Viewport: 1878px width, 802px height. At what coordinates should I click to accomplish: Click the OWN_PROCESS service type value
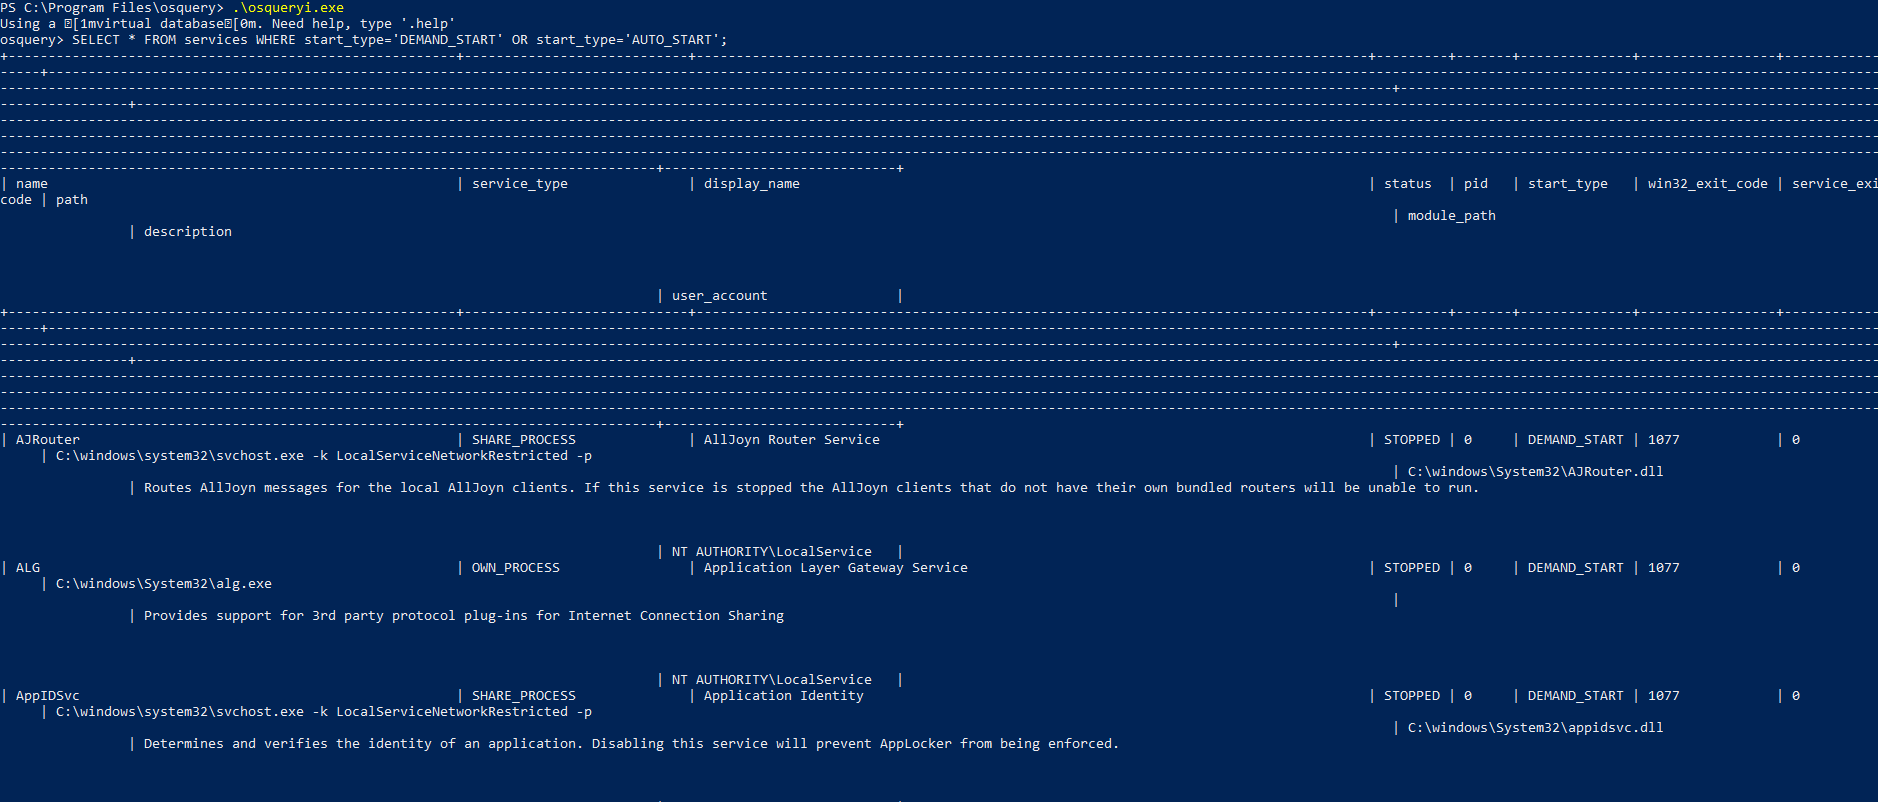click(x=515, y=568)
